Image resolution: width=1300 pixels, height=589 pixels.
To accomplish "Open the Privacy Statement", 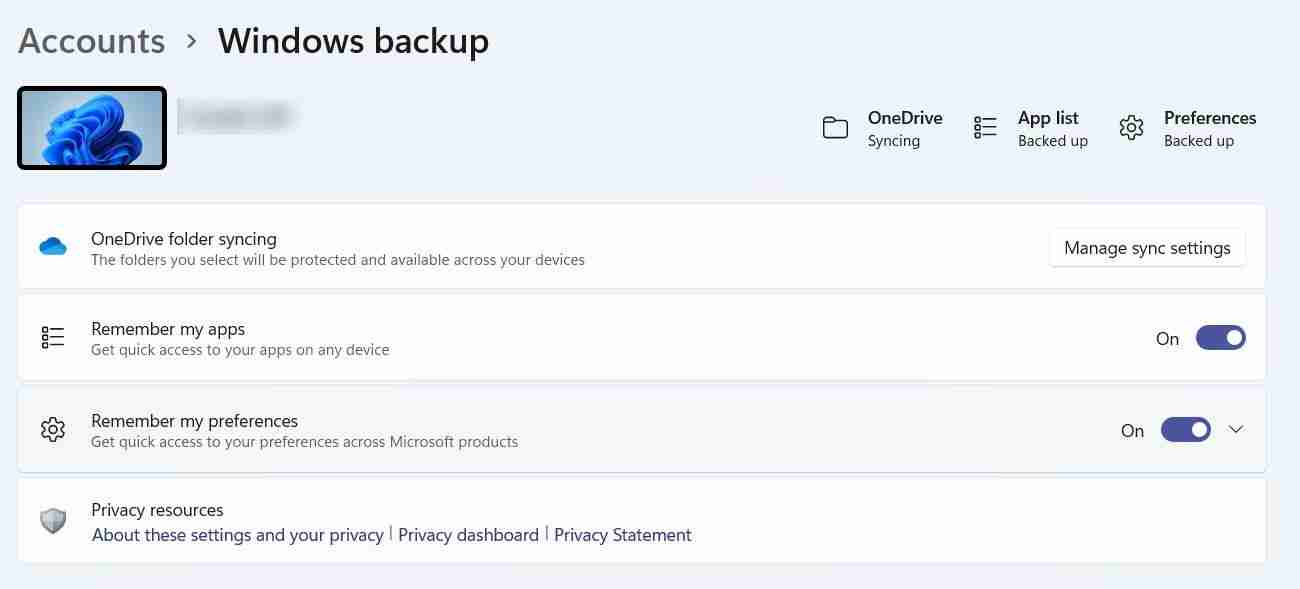I will [x=622, y=535].
